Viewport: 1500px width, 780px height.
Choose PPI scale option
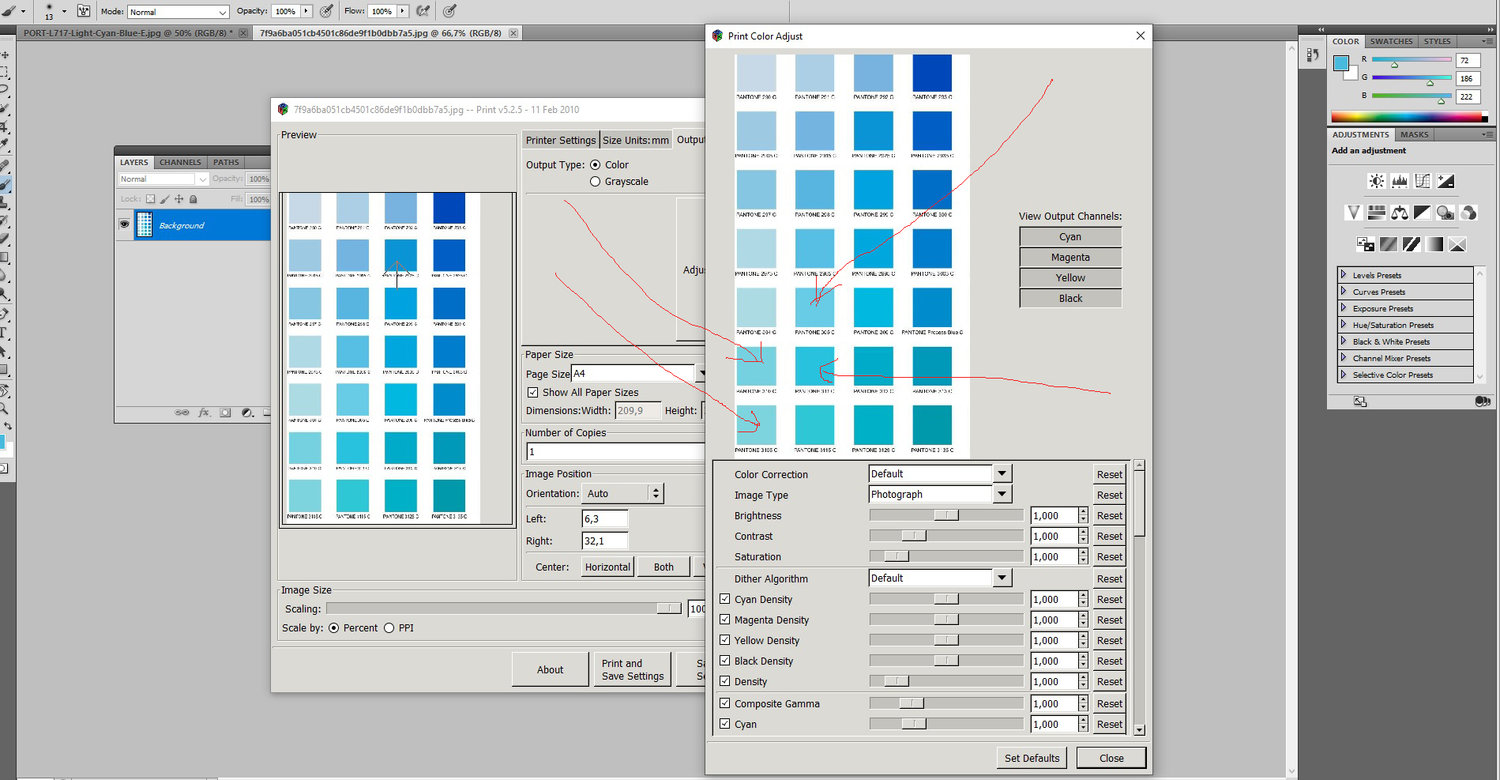(389, 628)
